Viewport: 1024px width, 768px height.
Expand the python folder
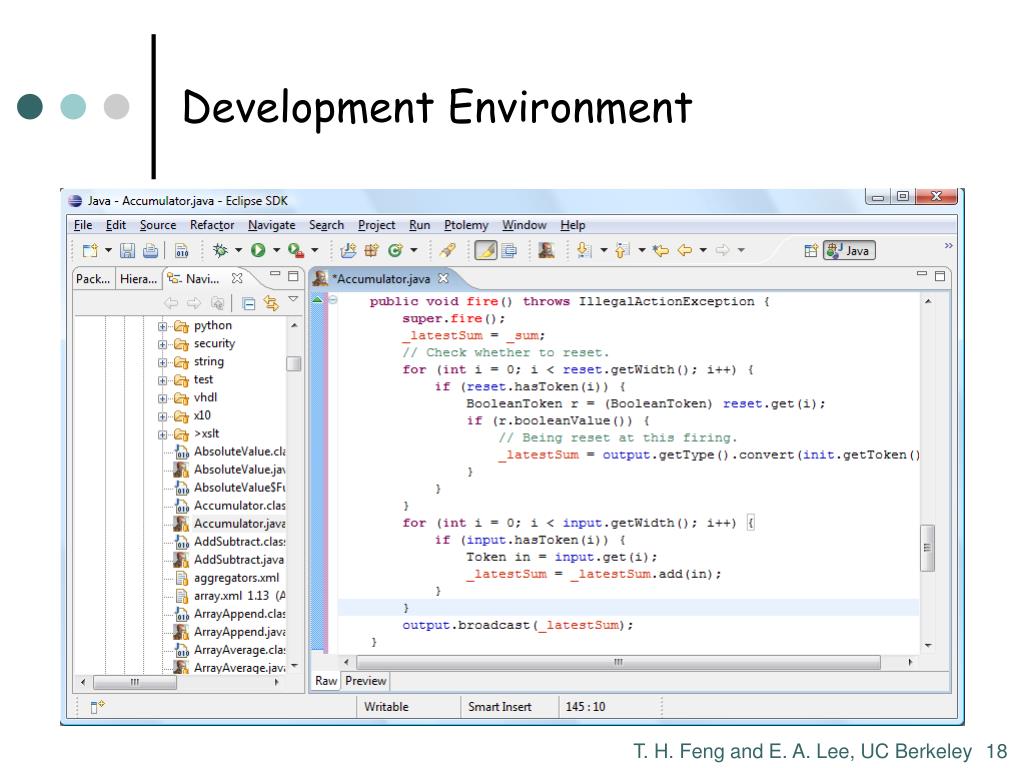pyautogui.click(x=162, y=326)
